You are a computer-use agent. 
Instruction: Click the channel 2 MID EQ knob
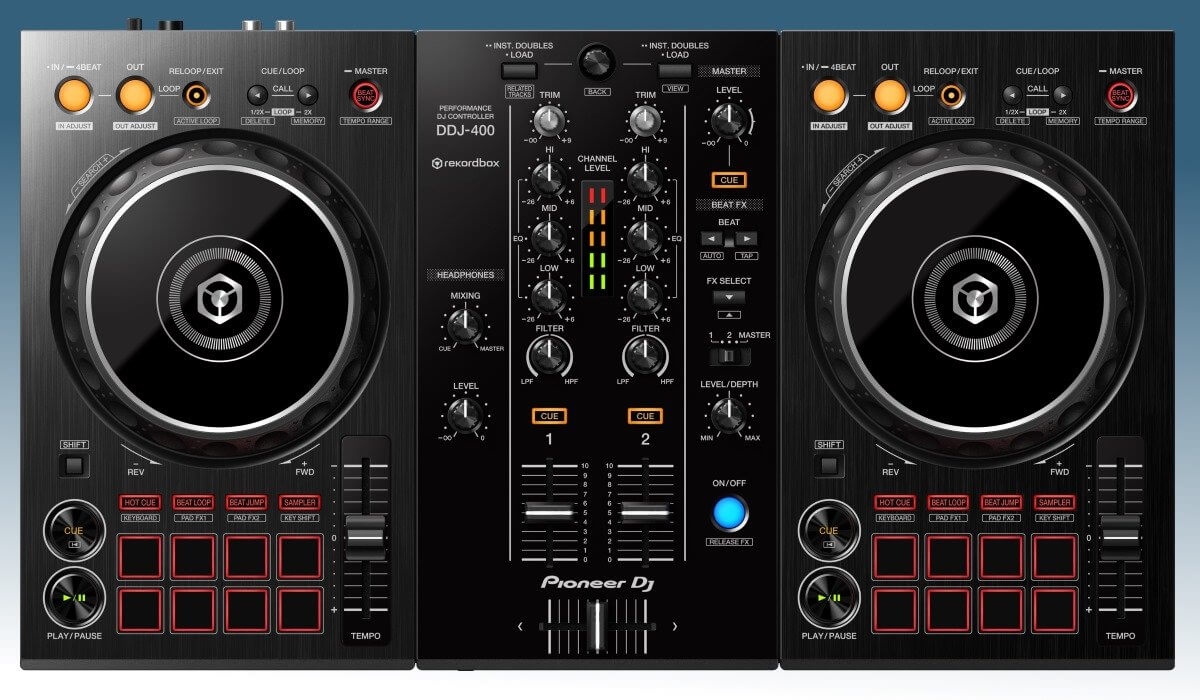tap(645, 238)
